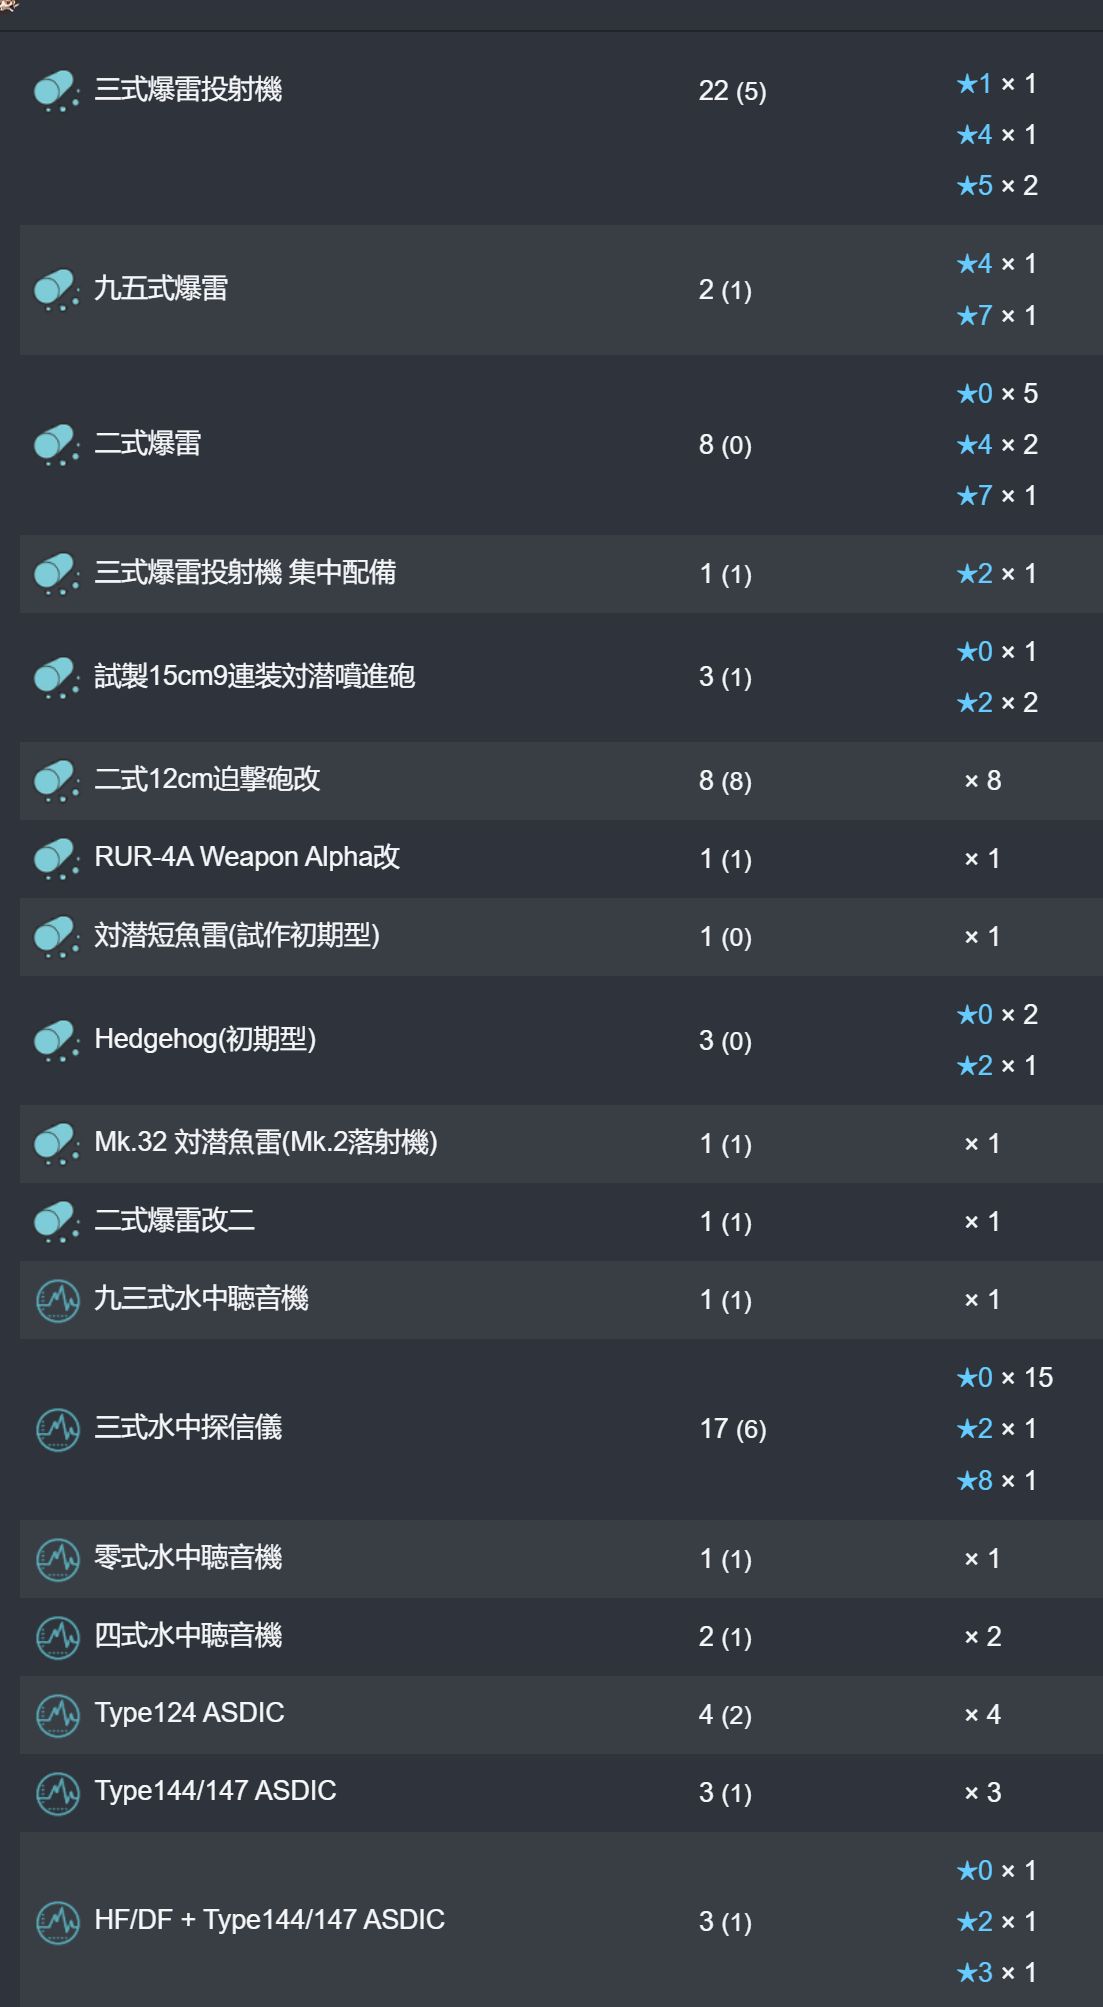
Task: Click the sonar icon beside HF/DF + Type144/147 ASDIC
Action: 57,1922
